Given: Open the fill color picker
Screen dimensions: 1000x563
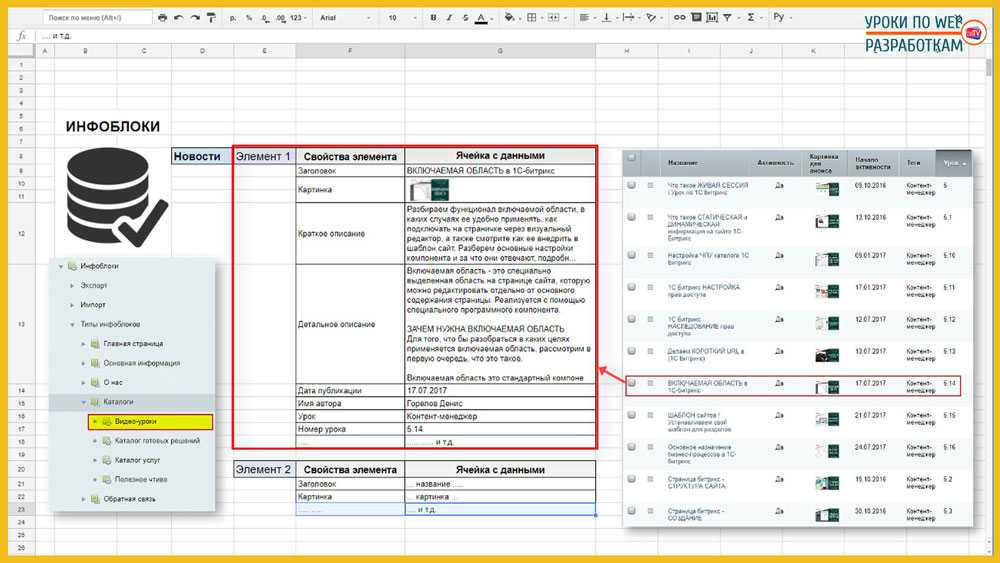Looking at the screenshot, I should pos(510,18).
